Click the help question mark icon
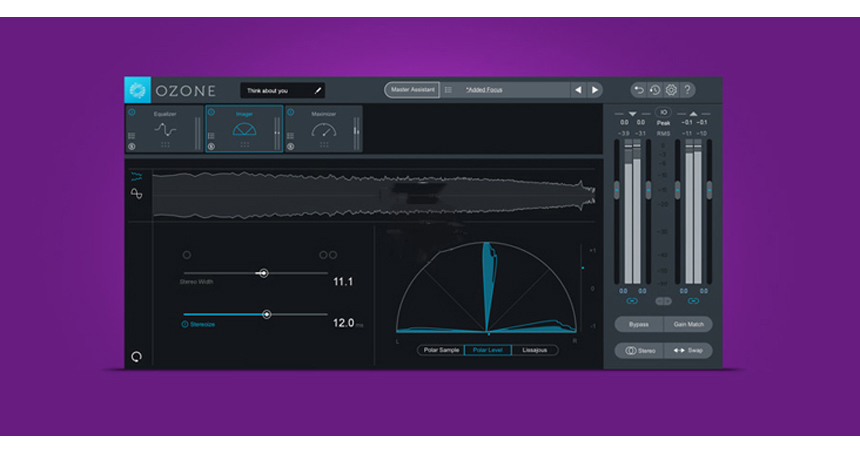This screenshot has height=451, width=860. pyautogui.click(x=687, y=90)
